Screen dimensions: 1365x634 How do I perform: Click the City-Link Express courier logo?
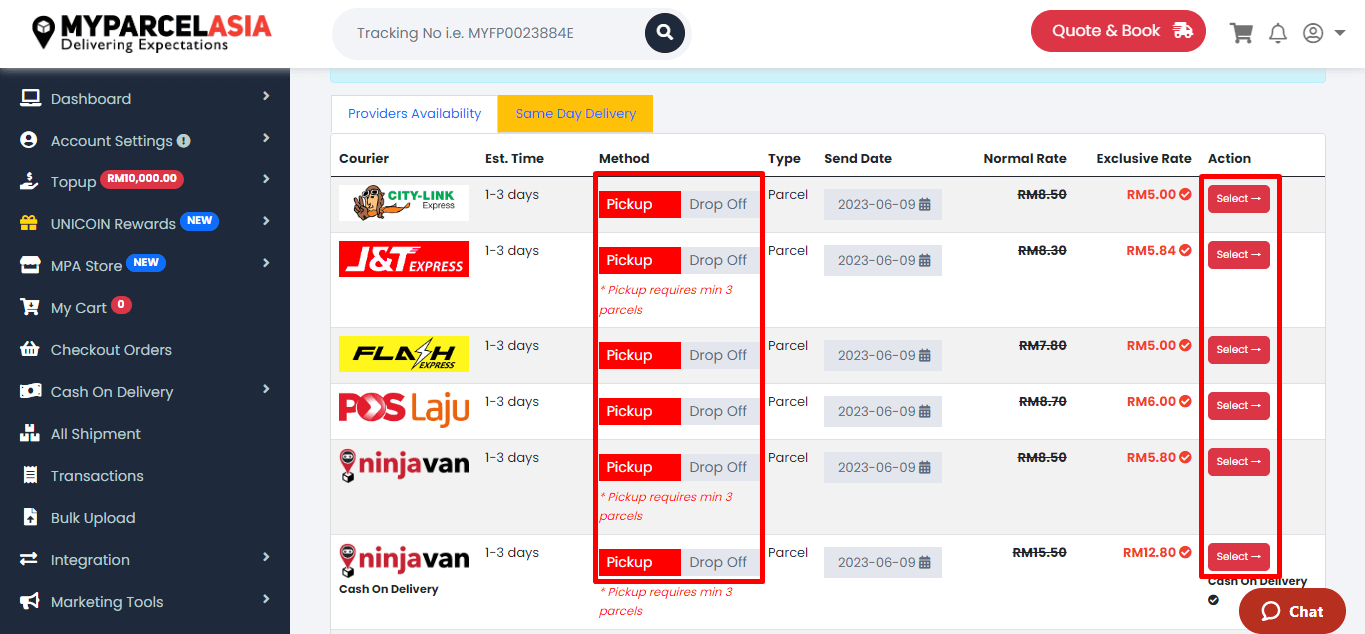(404, 203)
